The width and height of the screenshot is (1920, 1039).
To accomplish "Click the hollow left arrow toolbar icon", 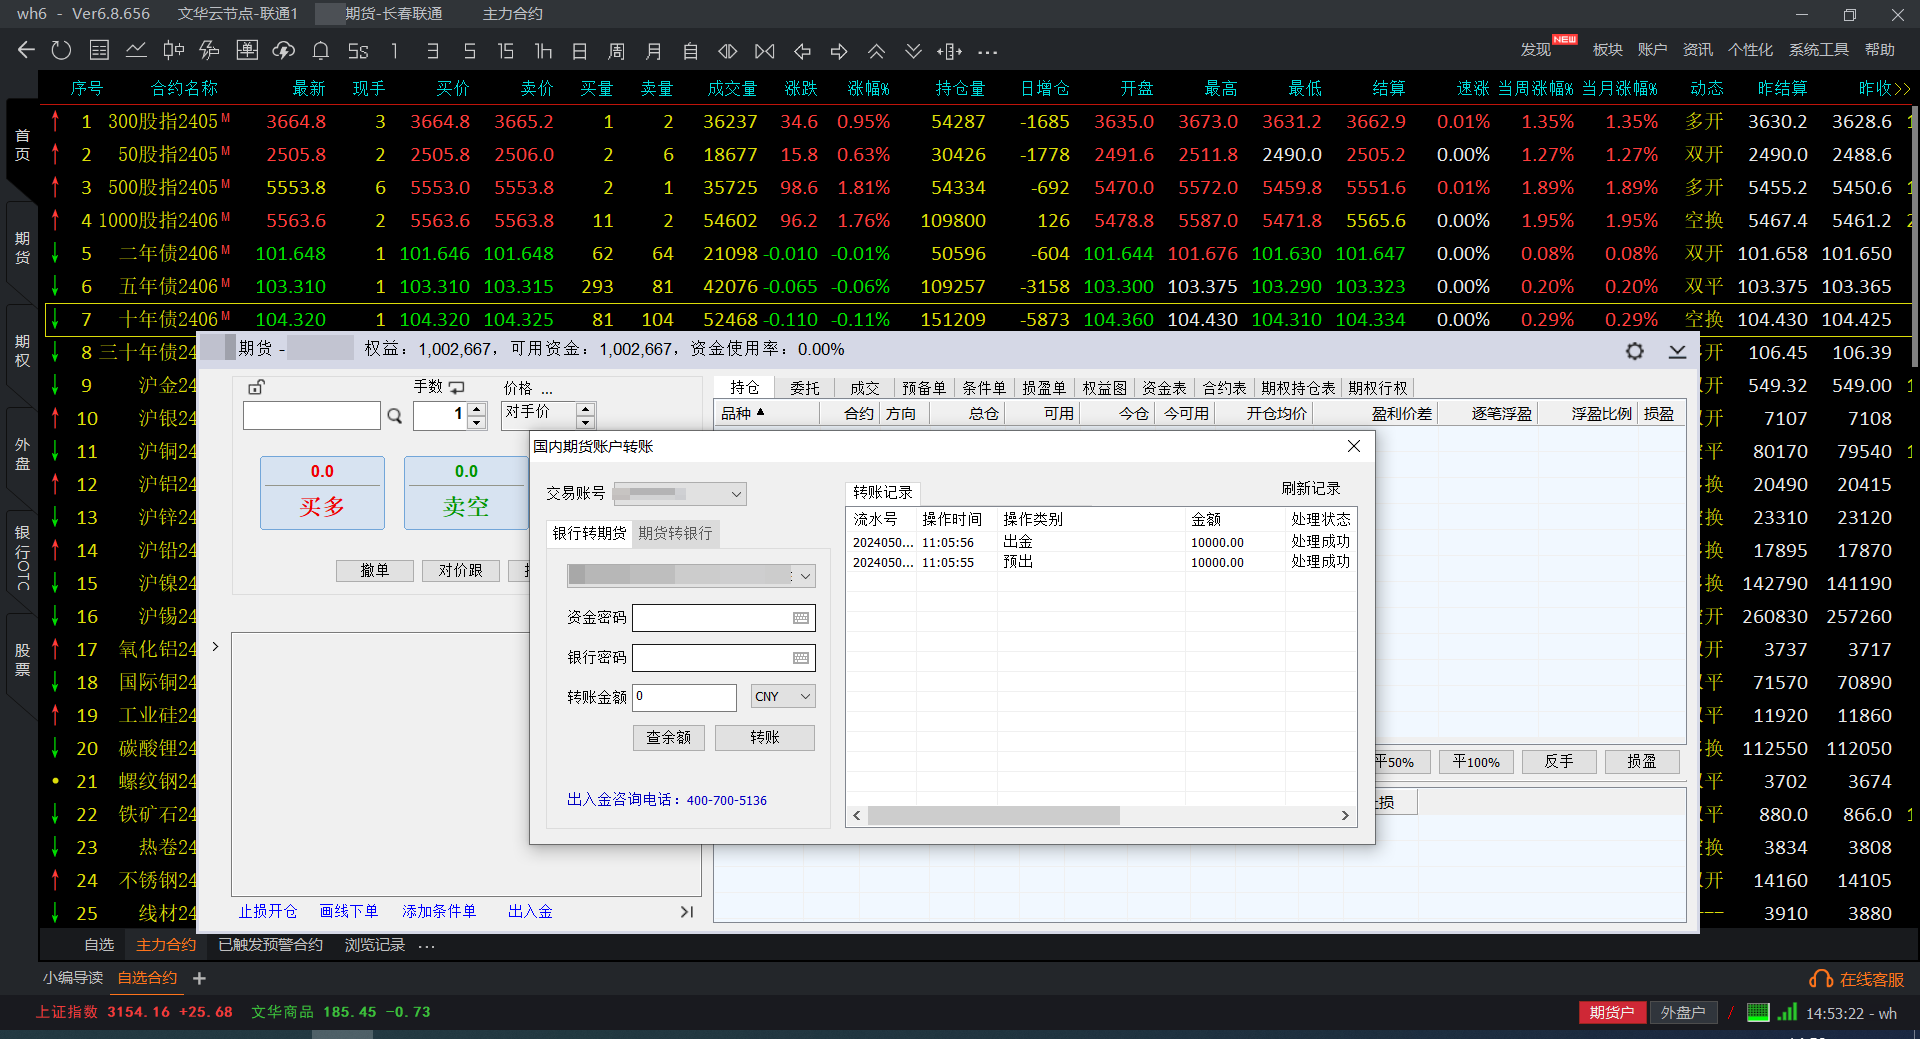I will pos(802,51).
